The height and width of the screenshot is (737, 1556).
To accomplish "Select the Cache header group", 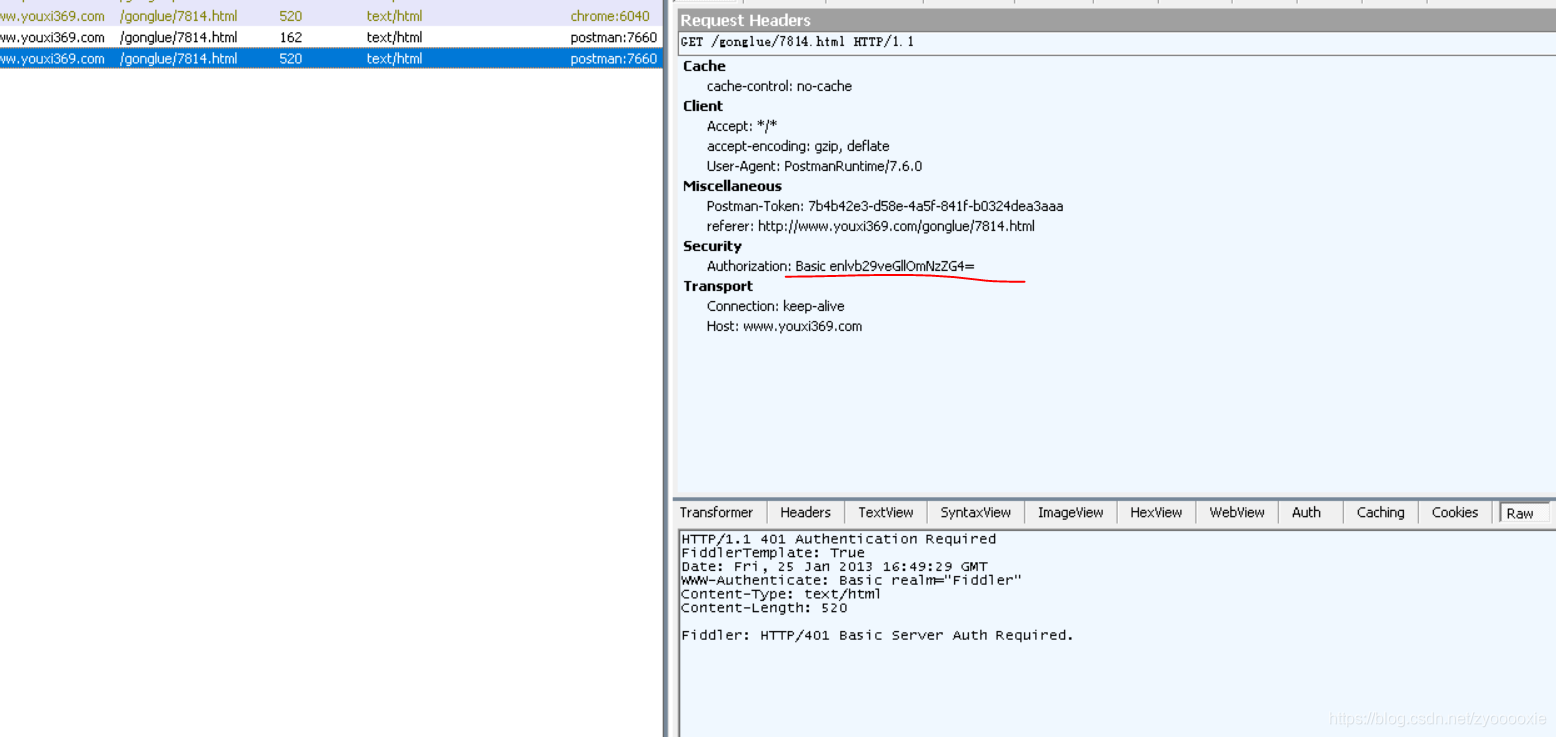I will (x=704, y=66).
